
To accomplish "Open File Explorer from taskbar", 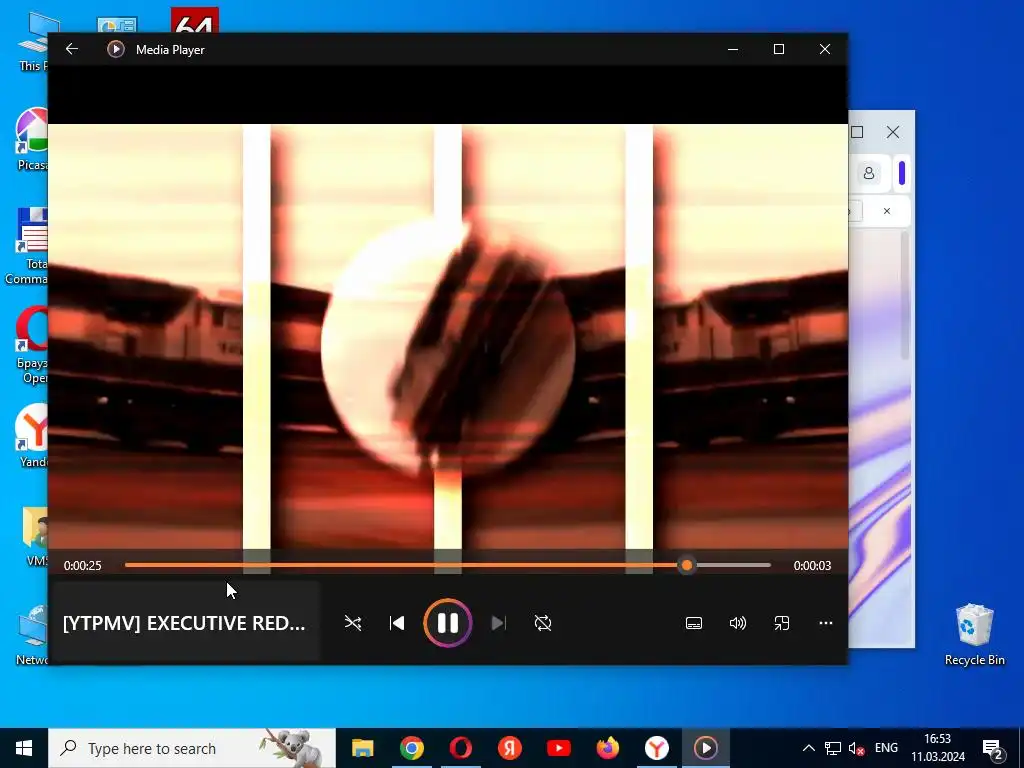I will pos(362,748).
